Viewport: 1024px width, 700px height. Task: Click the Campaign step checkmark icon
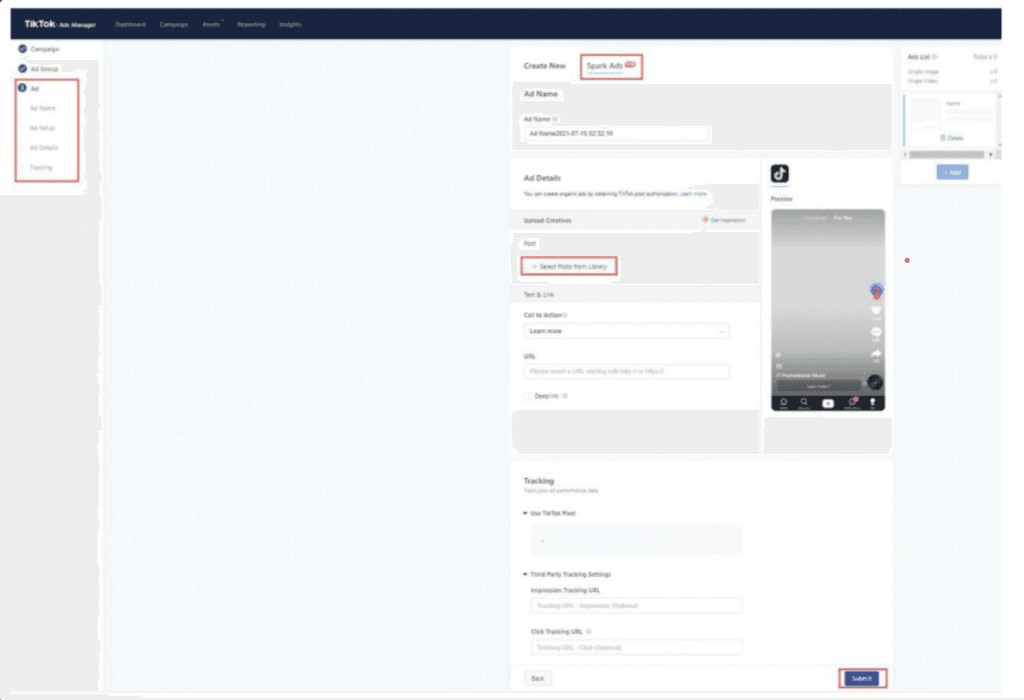(22, 48)
